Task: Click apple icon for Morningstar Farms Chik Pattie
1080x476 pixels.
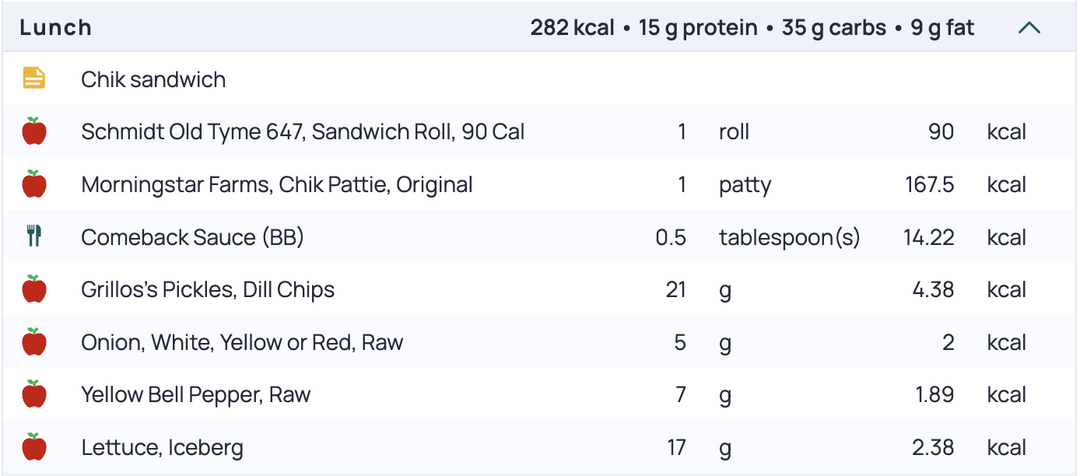Action: point(34,184)
